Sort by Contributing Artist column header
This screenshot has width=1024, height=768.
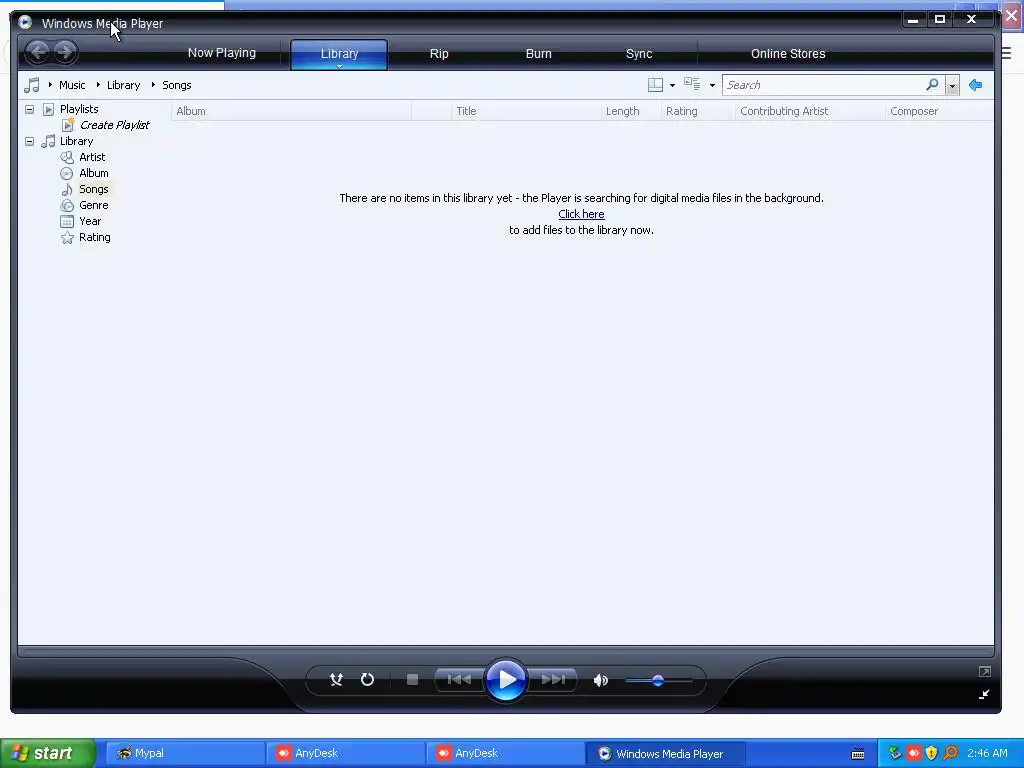point(810,111)
